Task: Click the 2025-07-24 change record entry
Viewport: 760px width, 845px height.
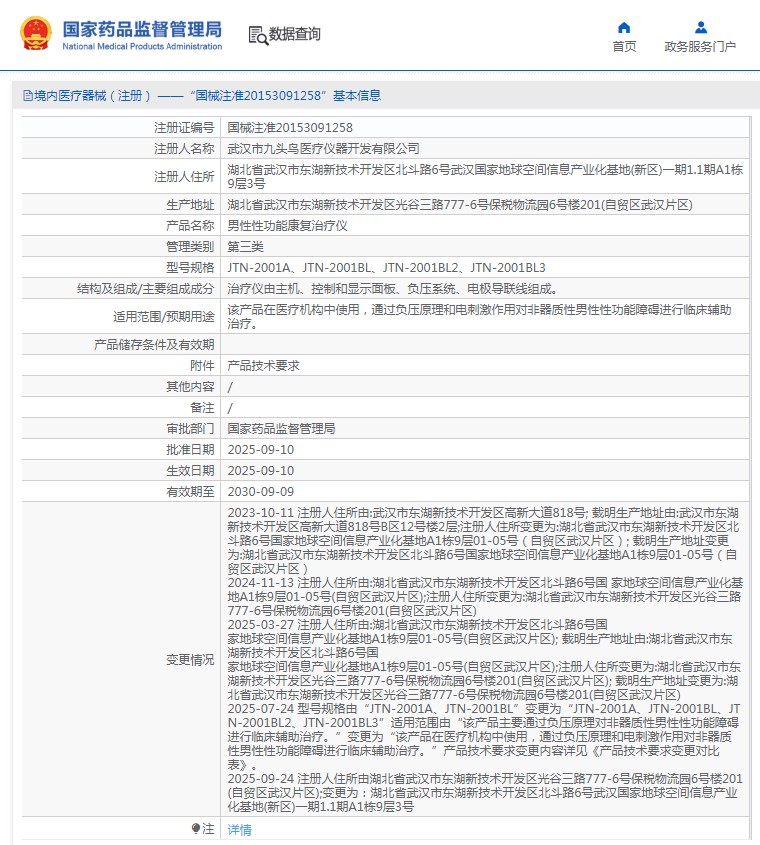Action: tap(483, 737)
